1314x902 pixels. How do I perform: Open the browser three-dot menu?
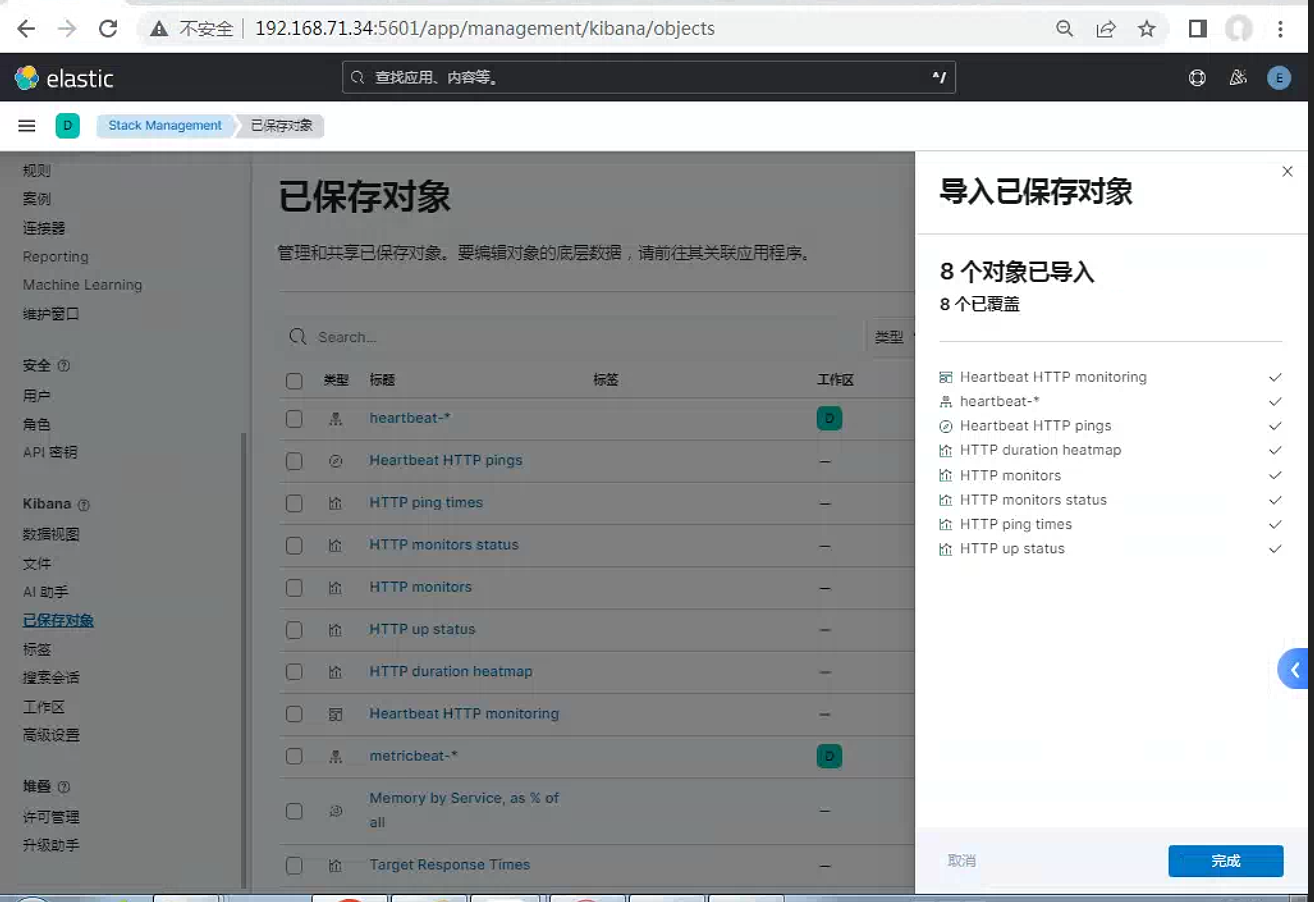pyautogui.click(x=1281, y=29)
